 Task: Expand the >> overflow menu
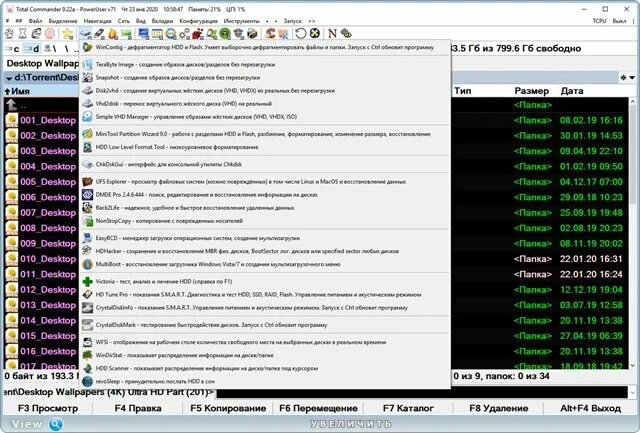[312, 21]
